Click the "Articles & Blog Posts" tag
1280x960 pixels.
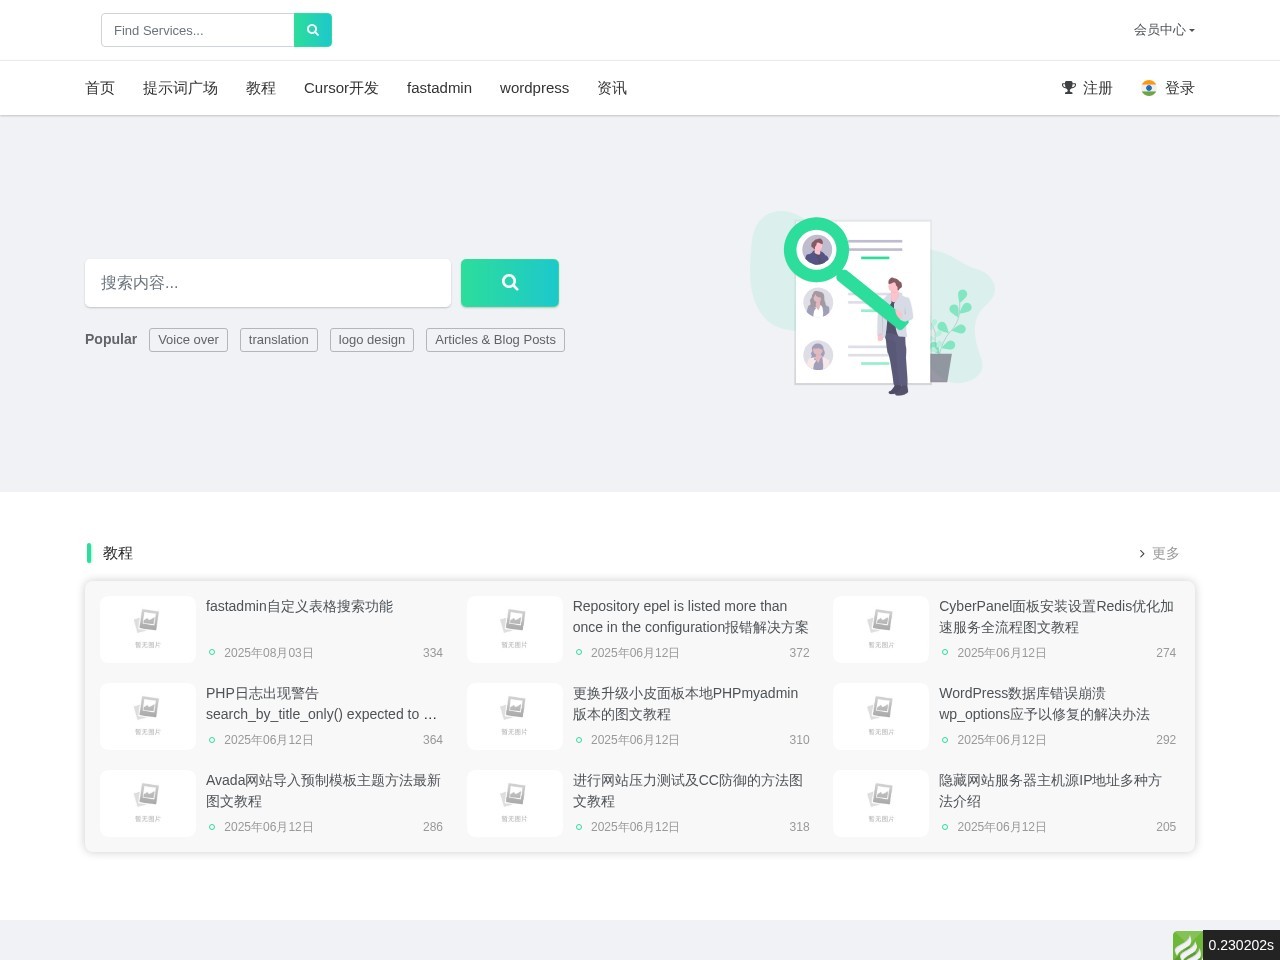[x=495, y=340]
